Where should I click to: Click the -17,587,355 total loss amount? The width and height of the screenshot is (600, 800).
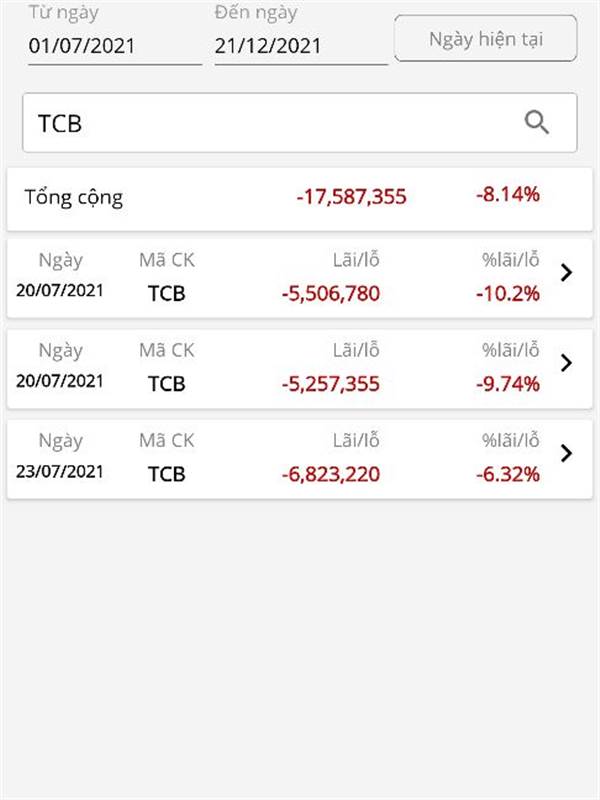click(352, 196)
